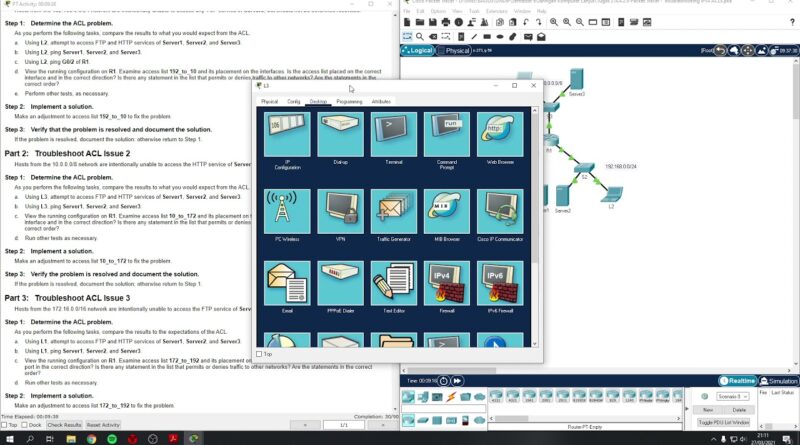Select the Delete tool in toolbar
The width and height of the screenshot is (800, 445).
click(433, 37)
